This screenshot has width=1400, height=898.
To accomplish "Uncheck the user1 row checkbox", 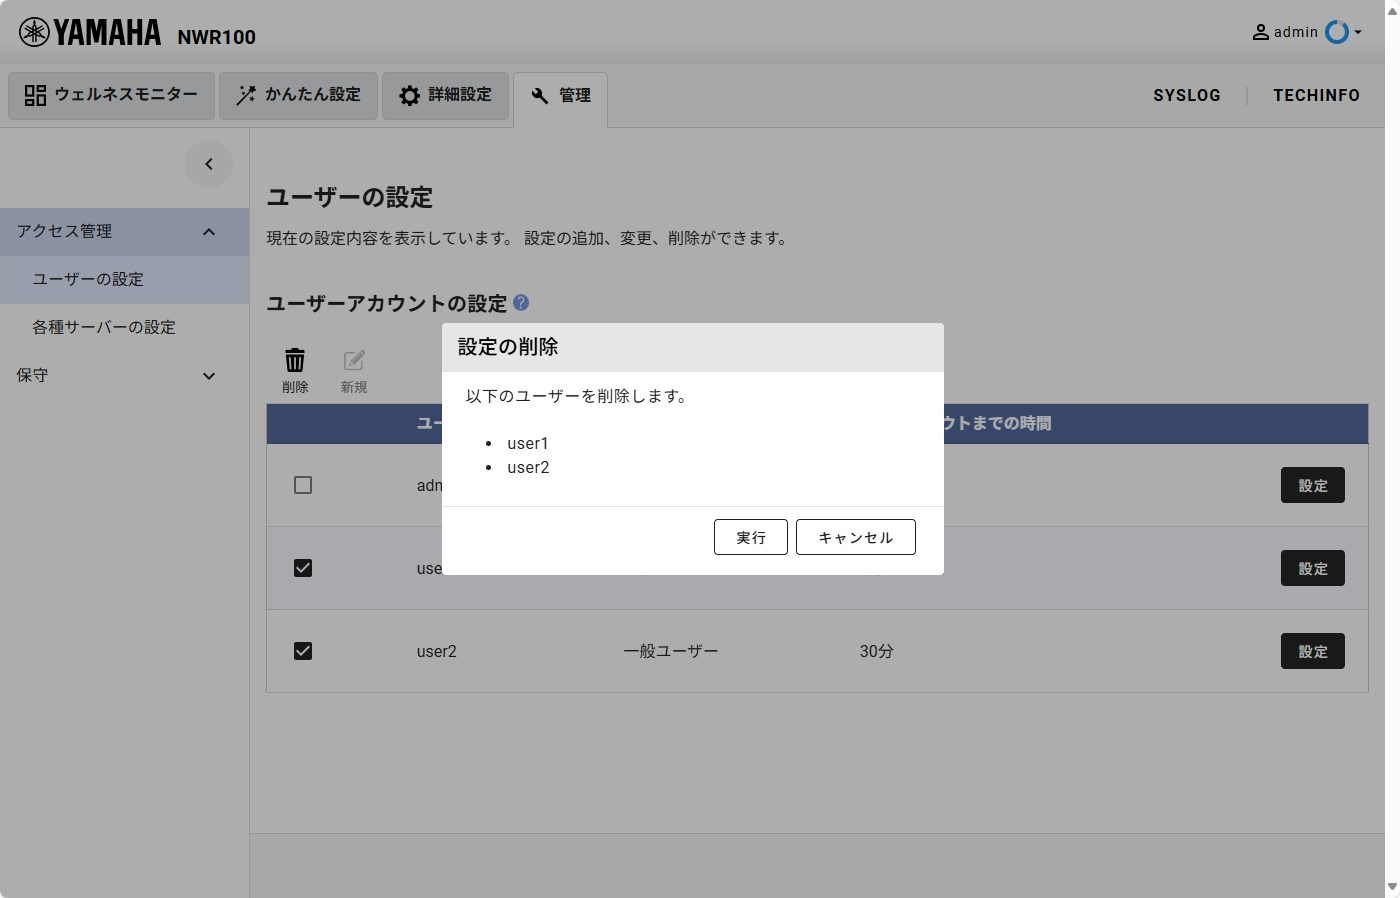I will (303, 568).
